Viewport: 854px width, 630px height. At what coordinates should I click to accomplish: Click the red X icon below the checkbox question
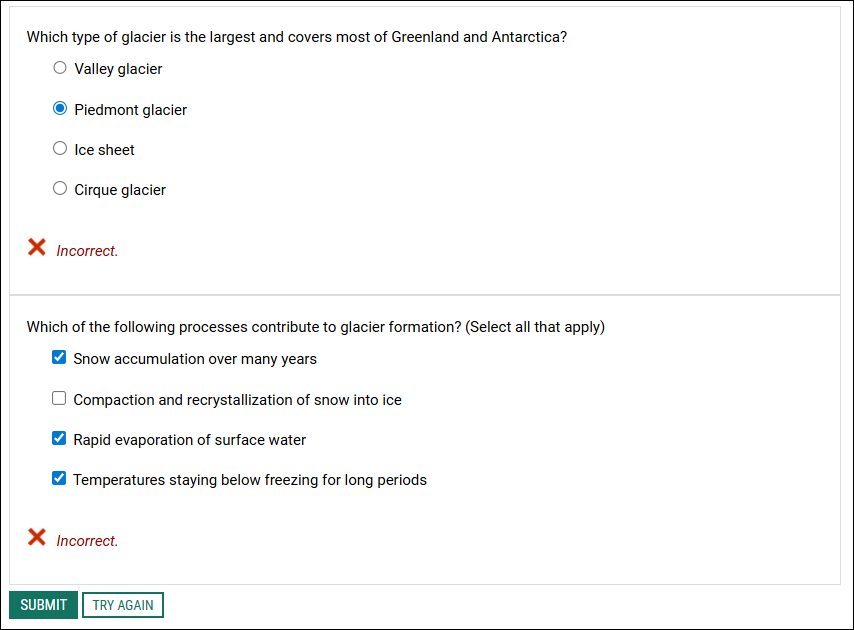(37, 537)
